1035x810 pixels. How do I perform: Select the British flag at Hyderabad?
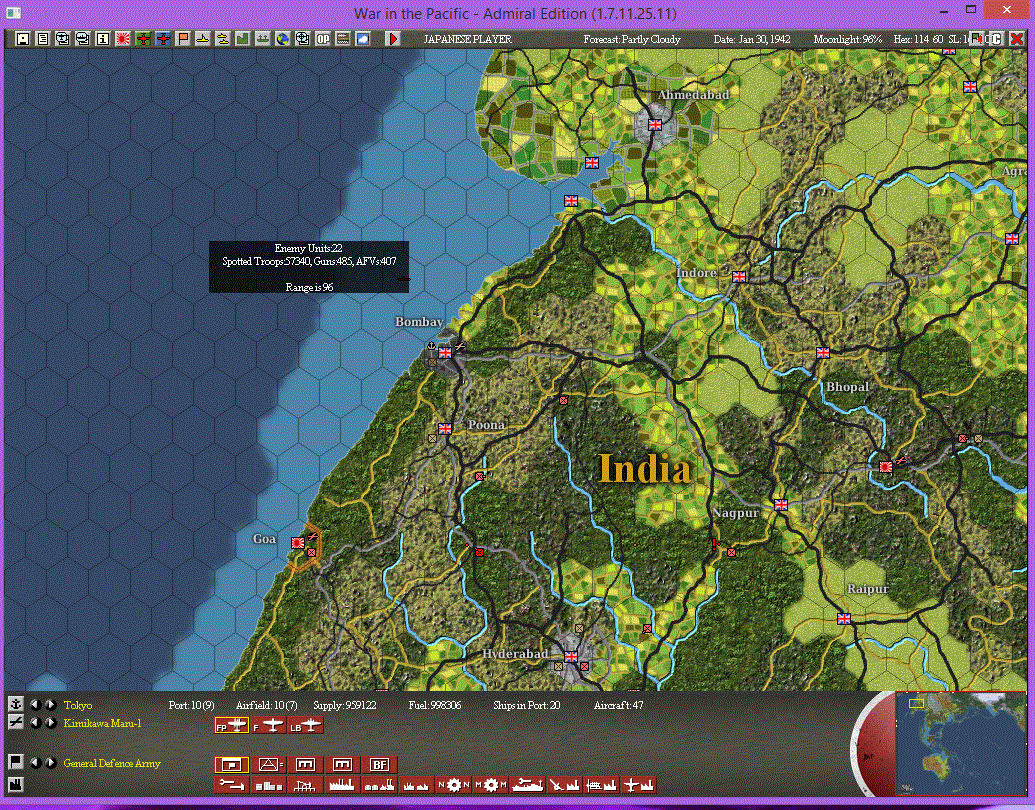tap(571, 656)
